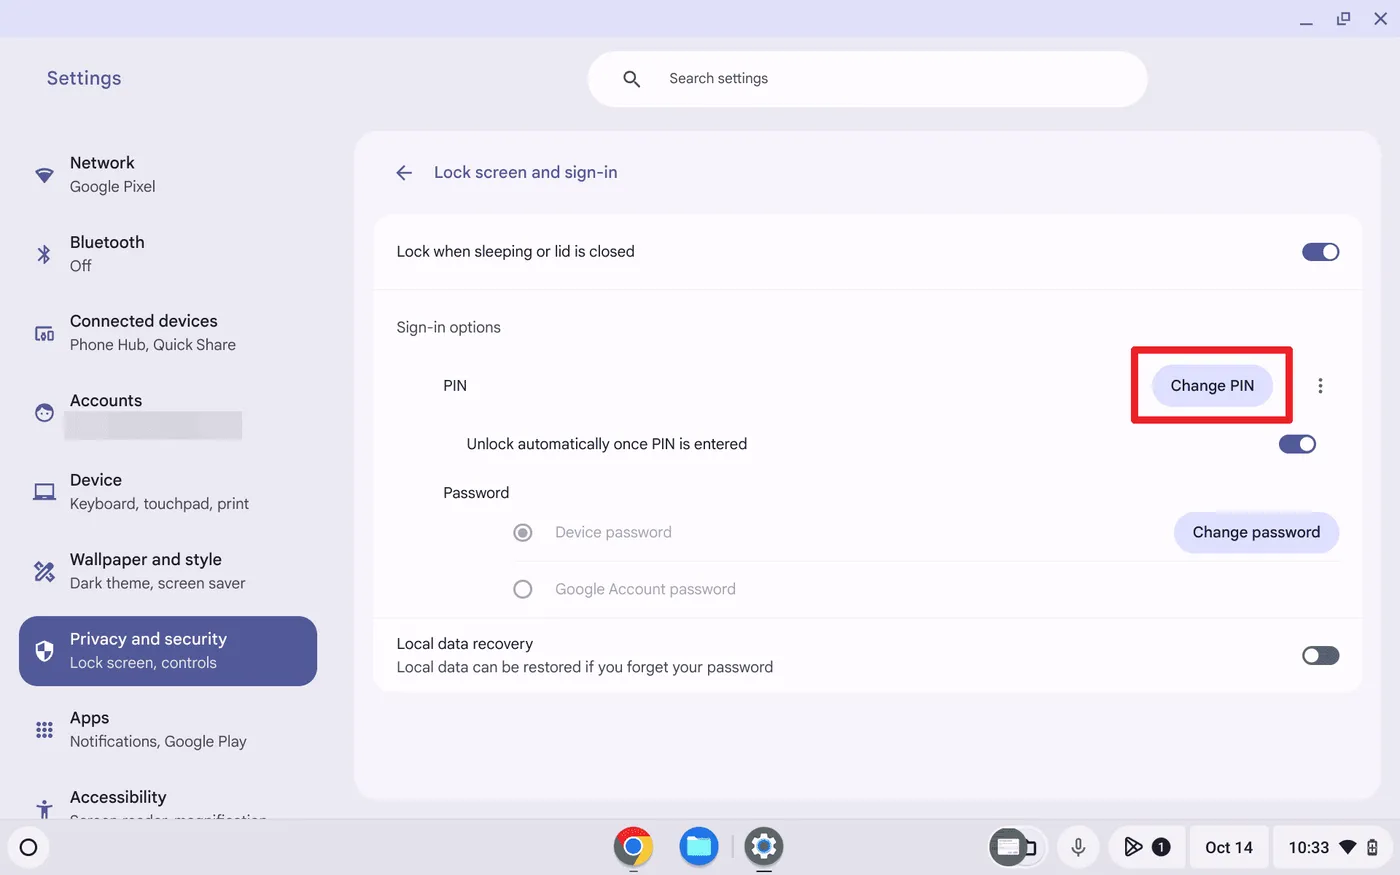Open the Wallpaper and style section
Viewport: 1400px width, 875px height.
pyautogui.click(x=168, y=571)
